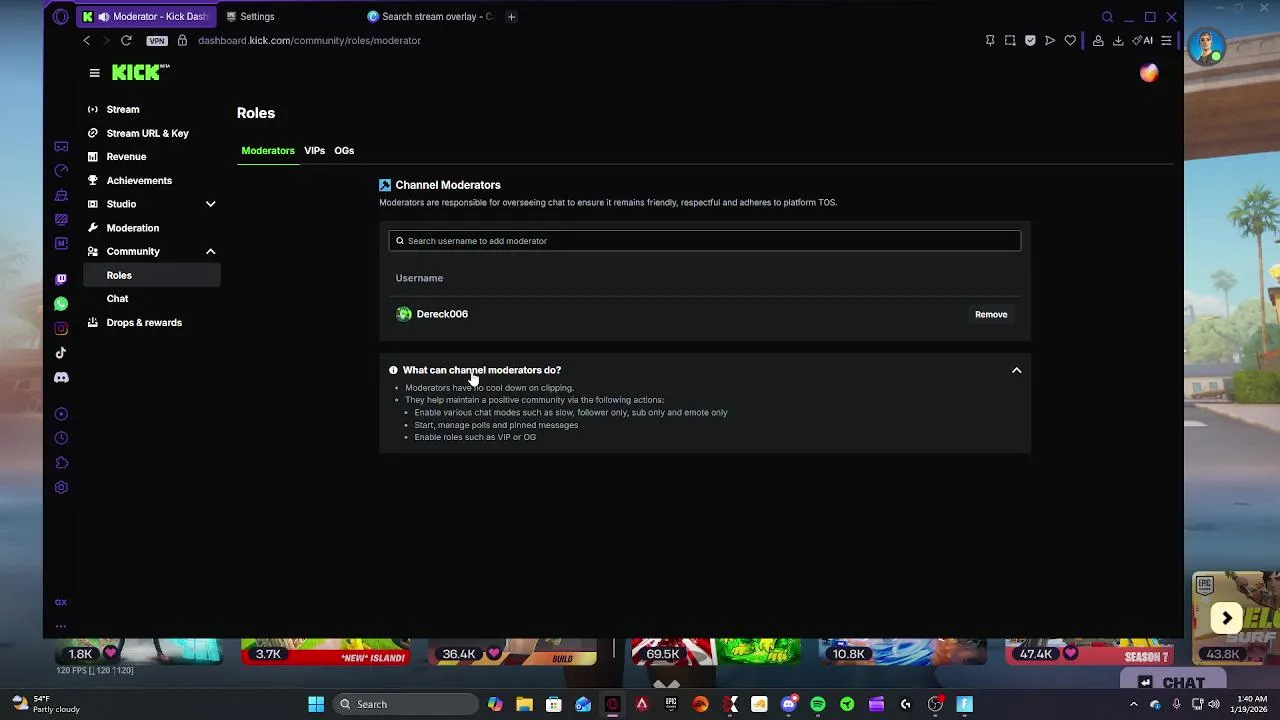Open Discord in Opera sidebar
This screenshot has width=1280, height=720.
coord(61,378)
